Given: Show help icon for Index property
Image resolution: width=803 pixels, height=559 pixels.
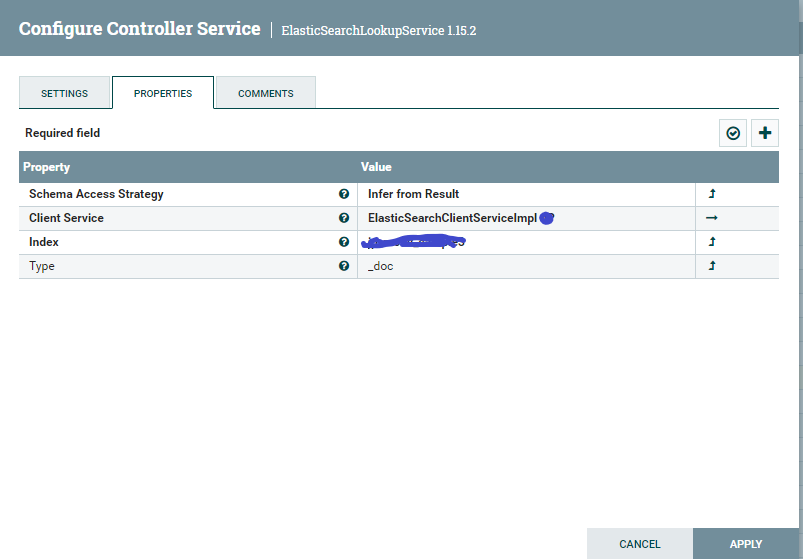Looking at the screenshot, I should [344, 242].
